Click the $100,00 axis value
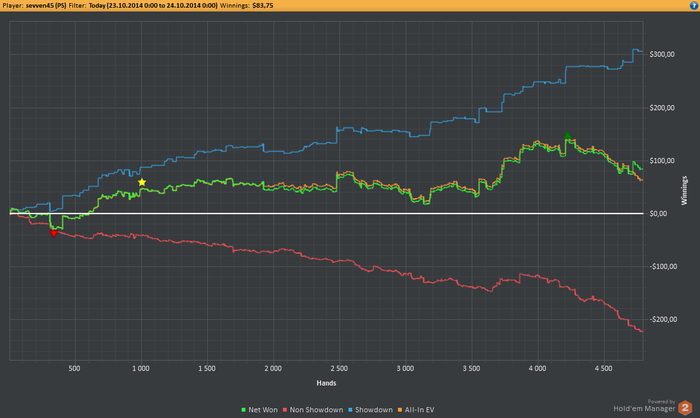 pyautogui.click(x=662, y=161)
